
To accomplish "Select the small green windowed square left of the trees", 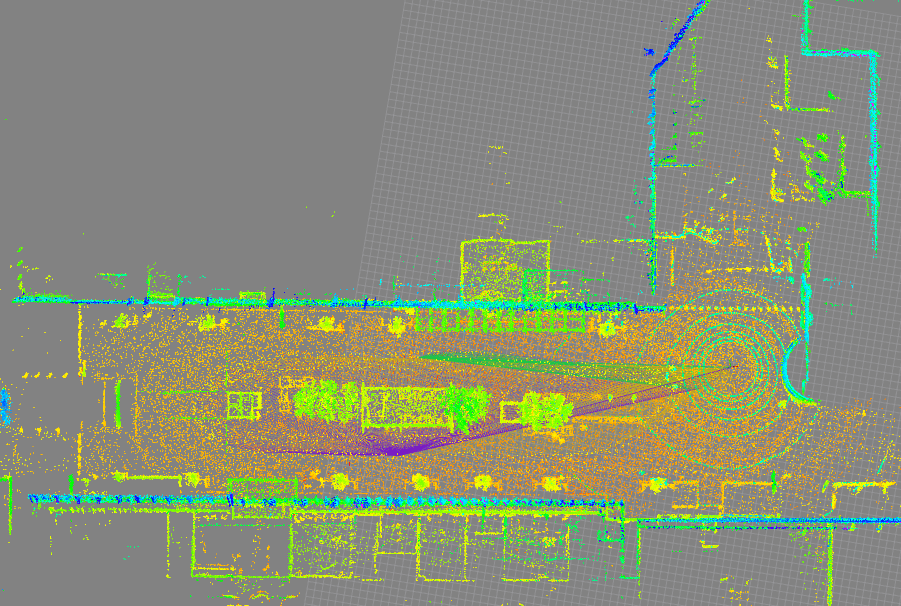I will click(x=244, y=404).
